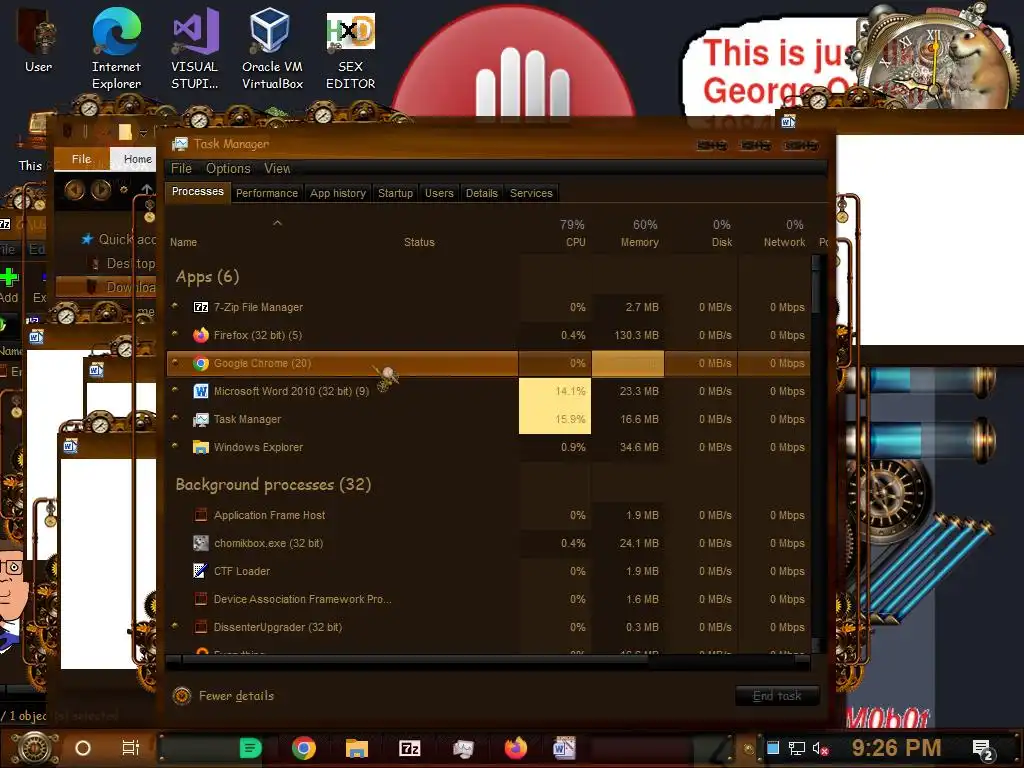The image size is (1024, 768).
Task: Open Task View on the taskbar
Action: coord(131,748)
